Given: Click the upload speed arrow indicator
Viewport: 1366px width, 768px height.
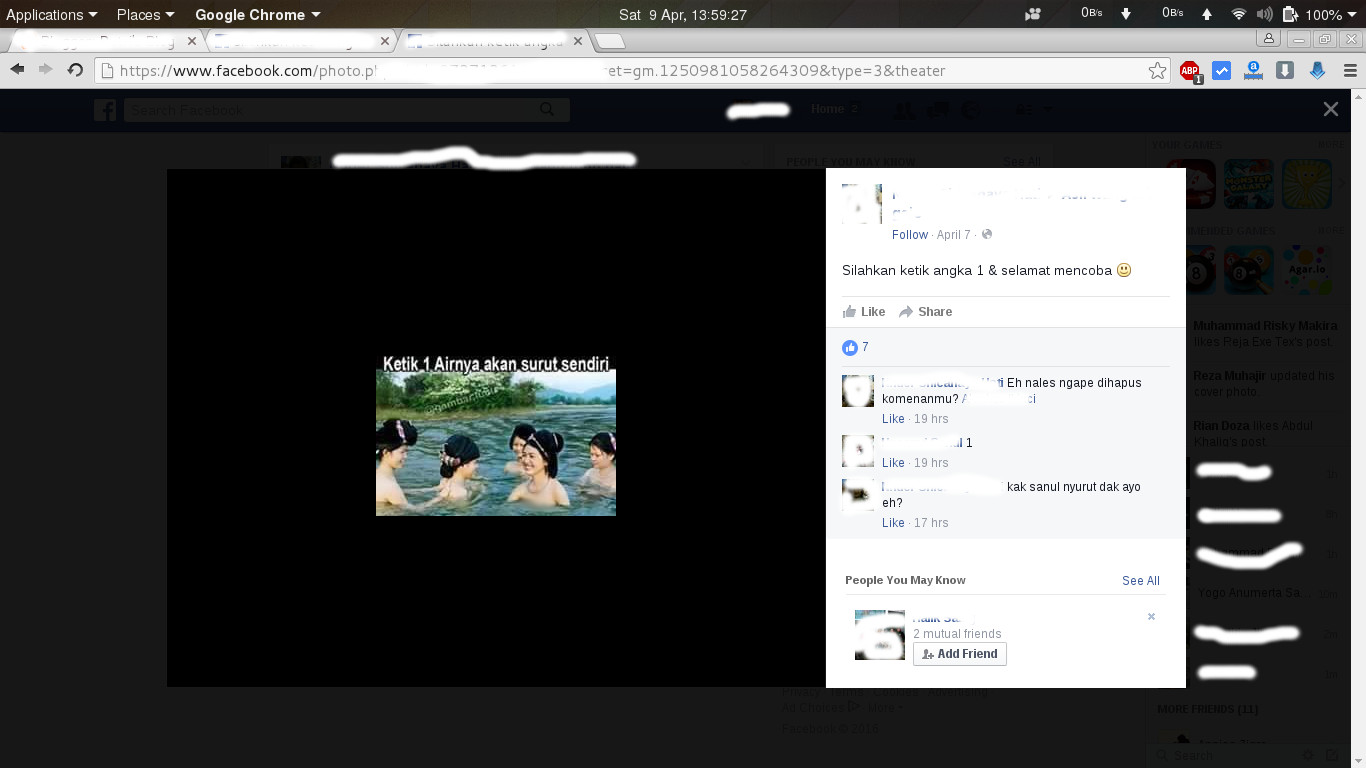Looking at the screenshot, I should click(1207, 14).
